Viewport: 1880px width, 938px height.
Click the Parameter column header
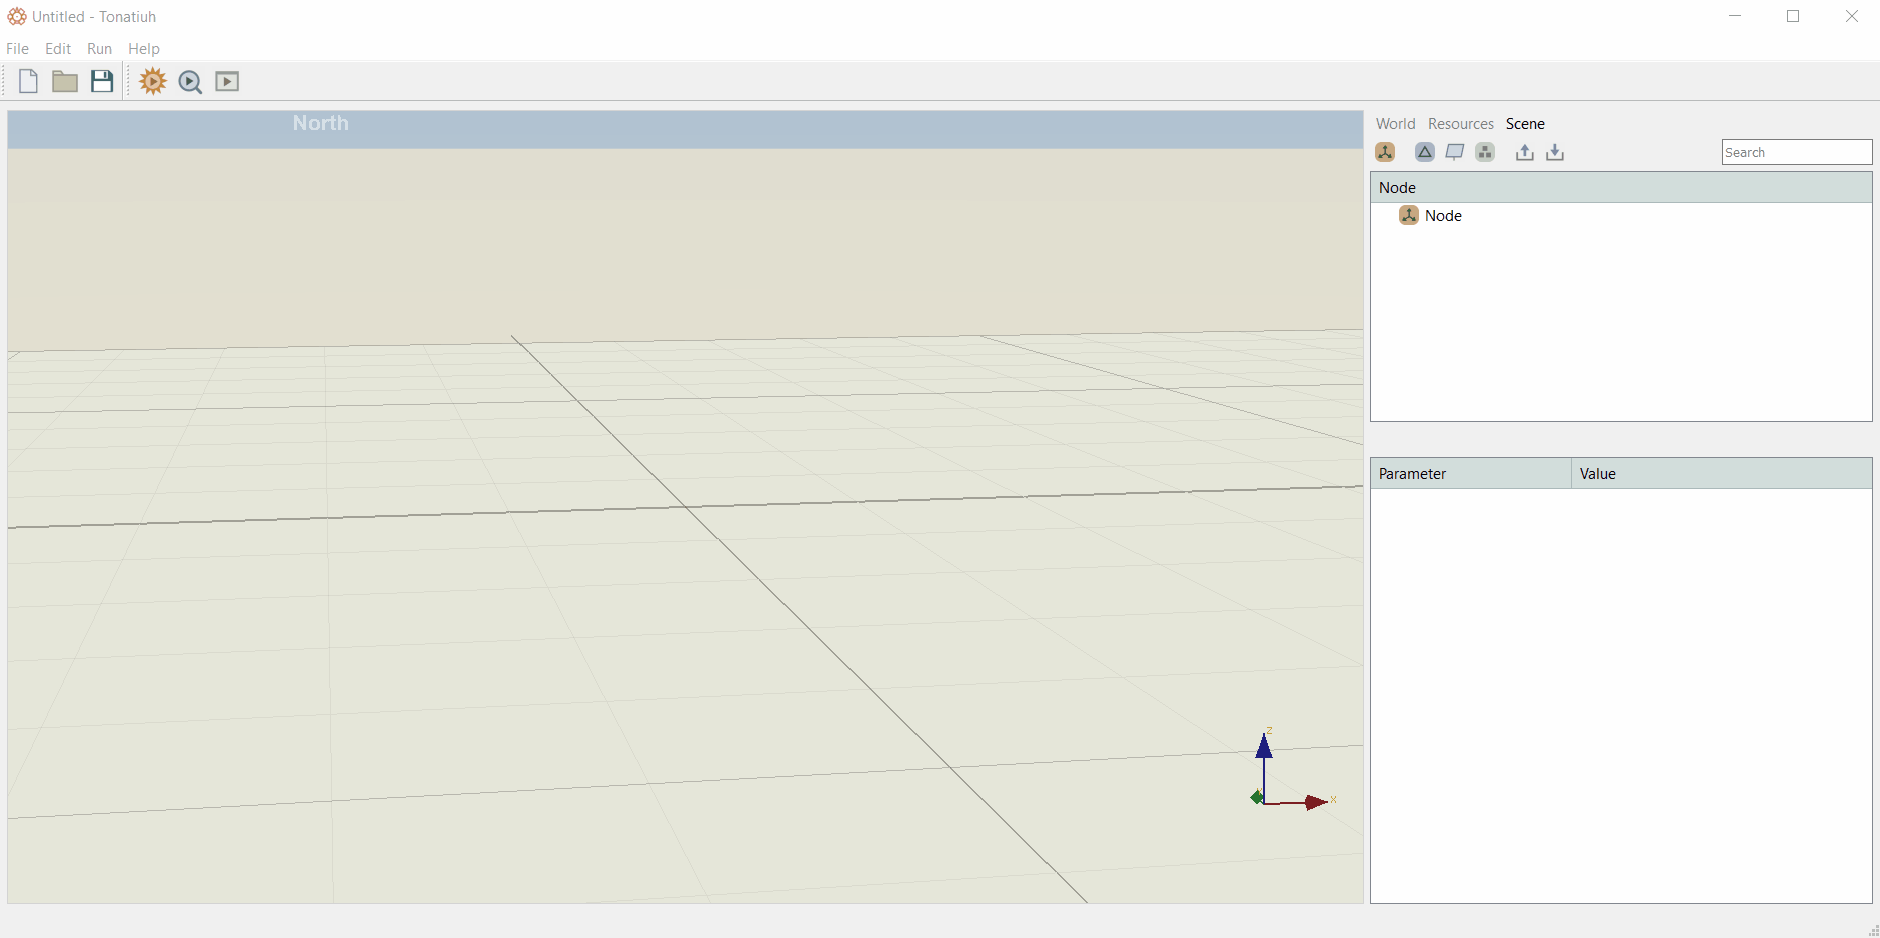pos(1471,474)
